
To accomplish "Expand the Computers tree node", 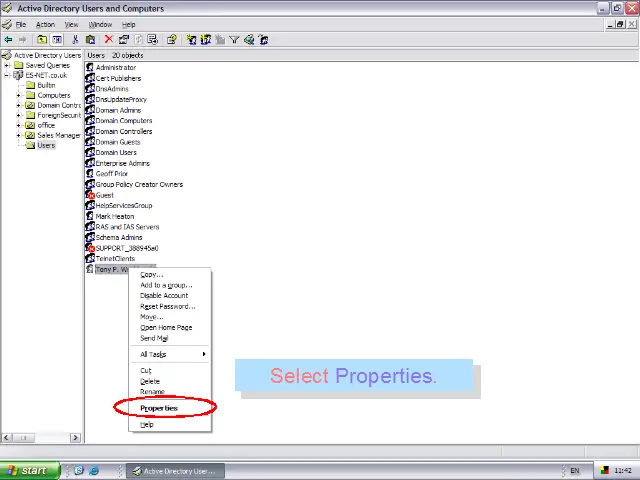I will [18, 95].
